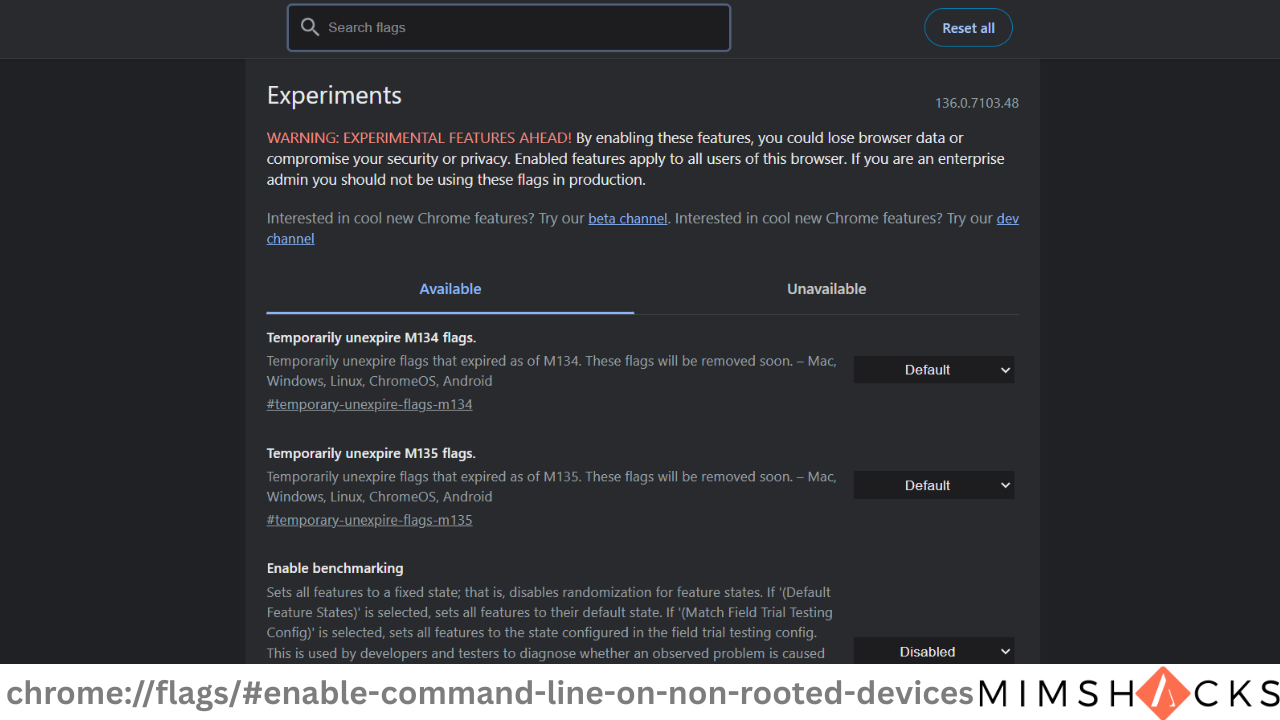
Task: Follow the #temporary-unexpire-flags-m135 anchor link
Action: tap(369, 520)
